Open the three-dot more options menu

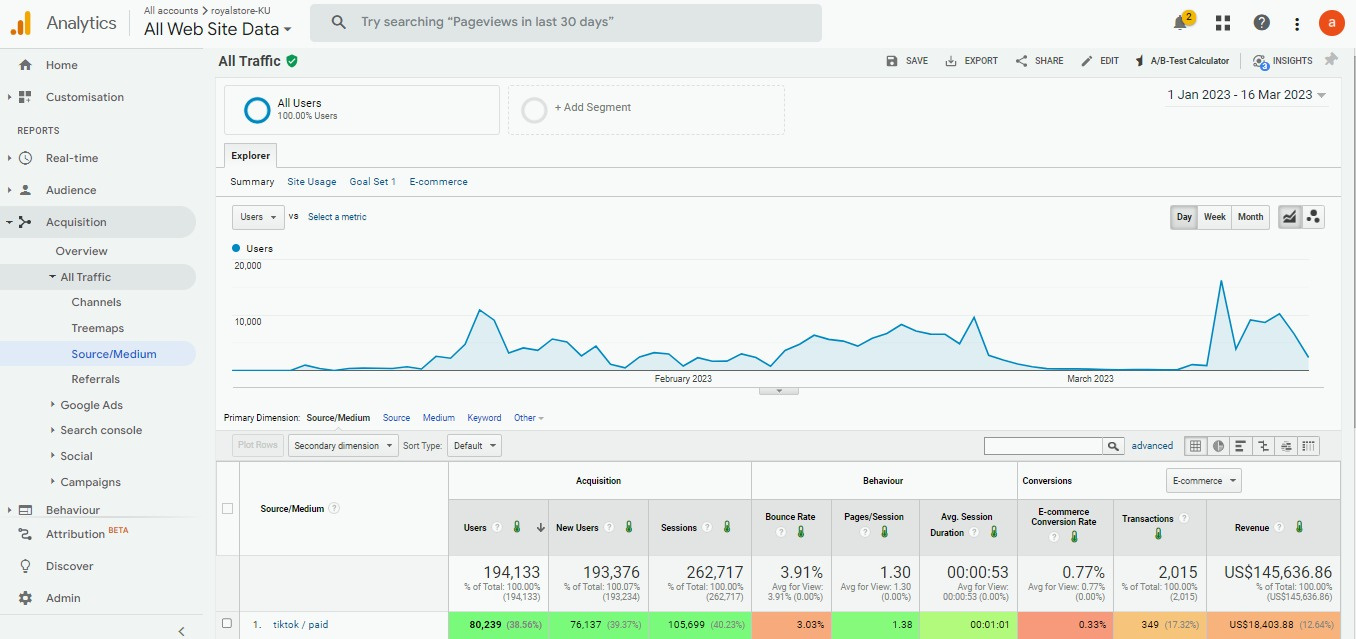(x=1297, y=23)
